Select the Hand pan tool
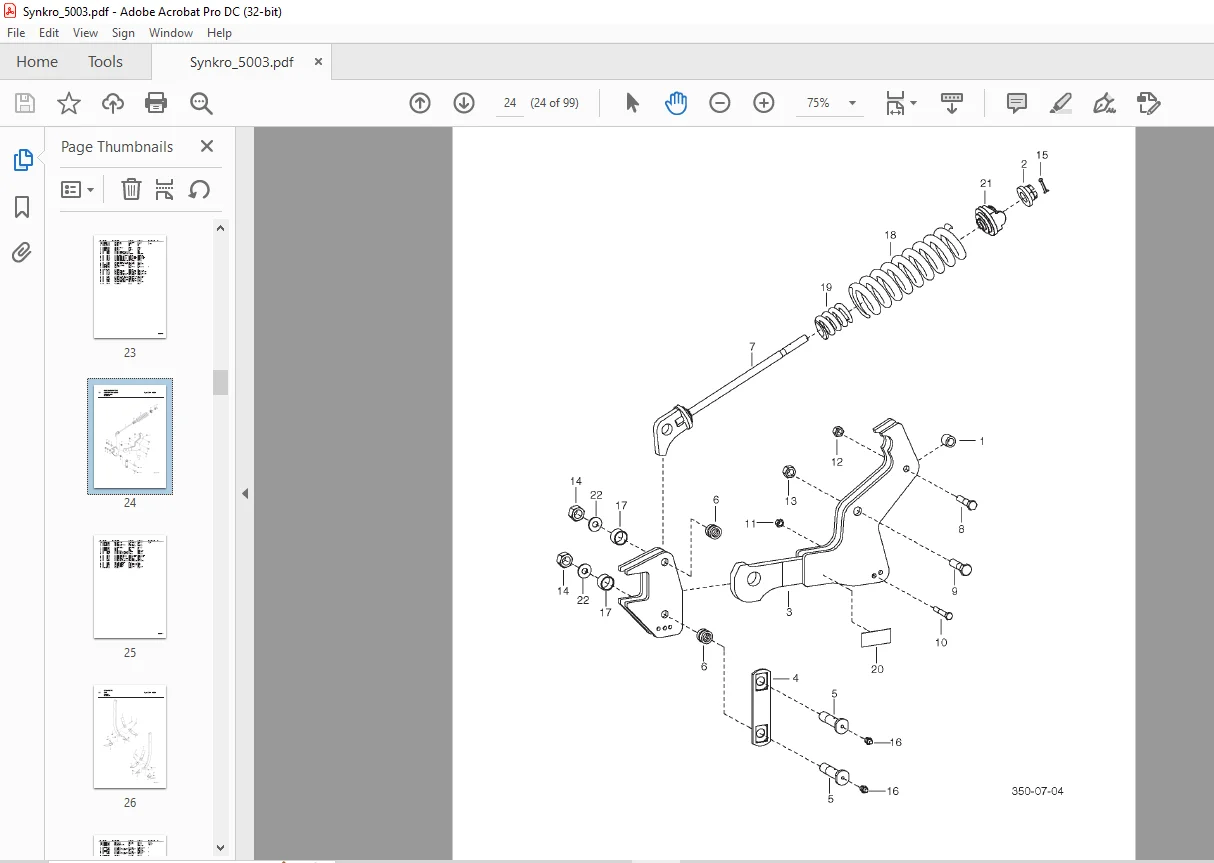The height and width of the screenshot is (863, 1214). pos(676,103)
